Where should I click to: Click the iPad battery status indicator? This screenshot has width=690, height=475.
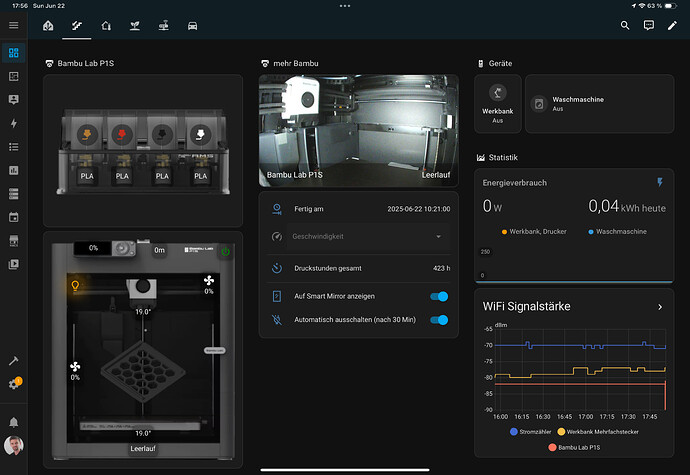pos(671,6)
